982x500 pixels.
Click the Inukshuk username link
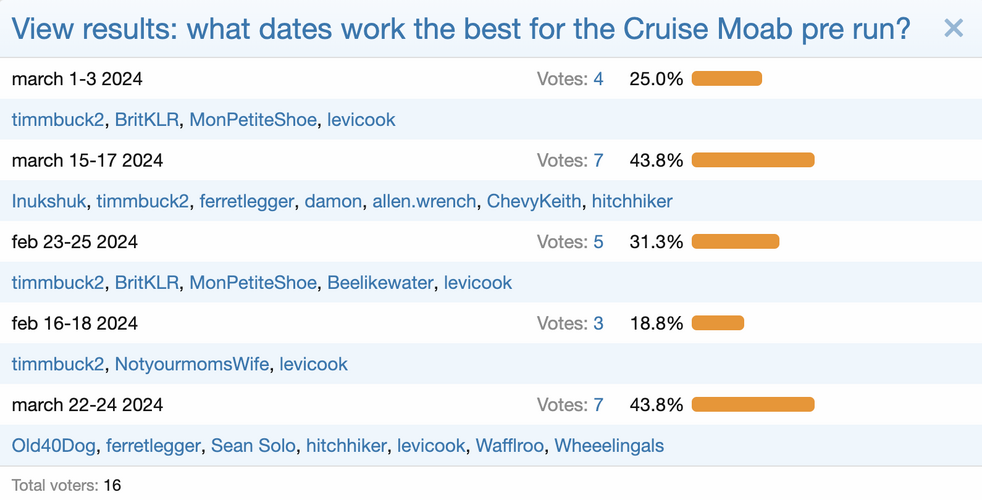49,201
